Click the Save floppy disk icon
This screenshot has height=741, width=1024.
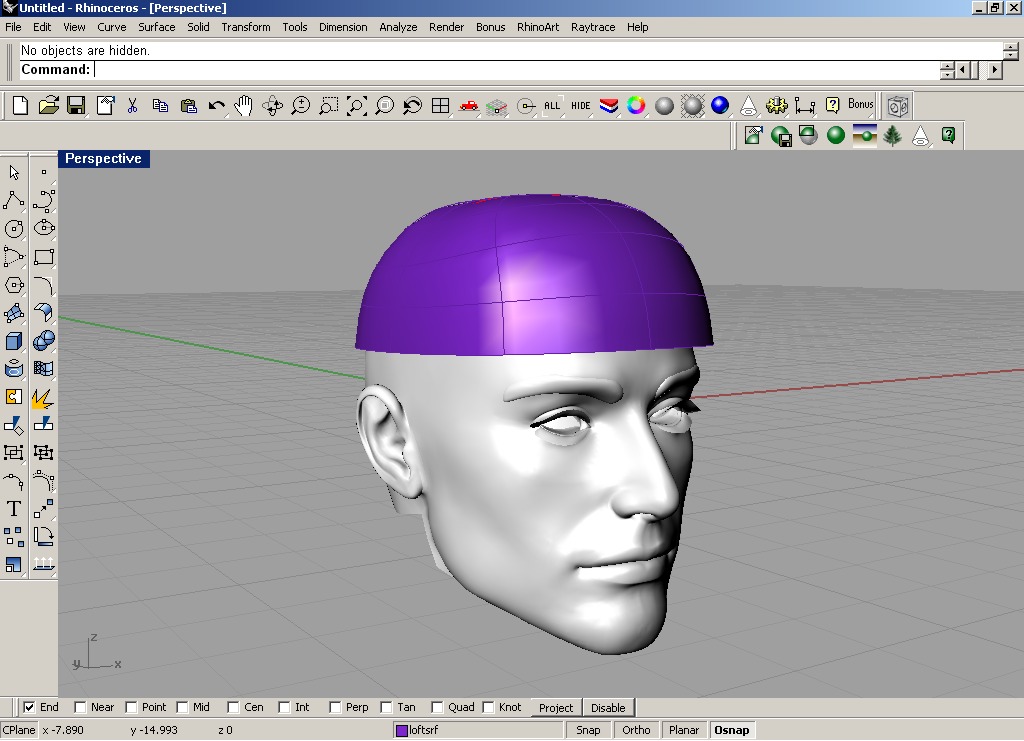(76, 105)
